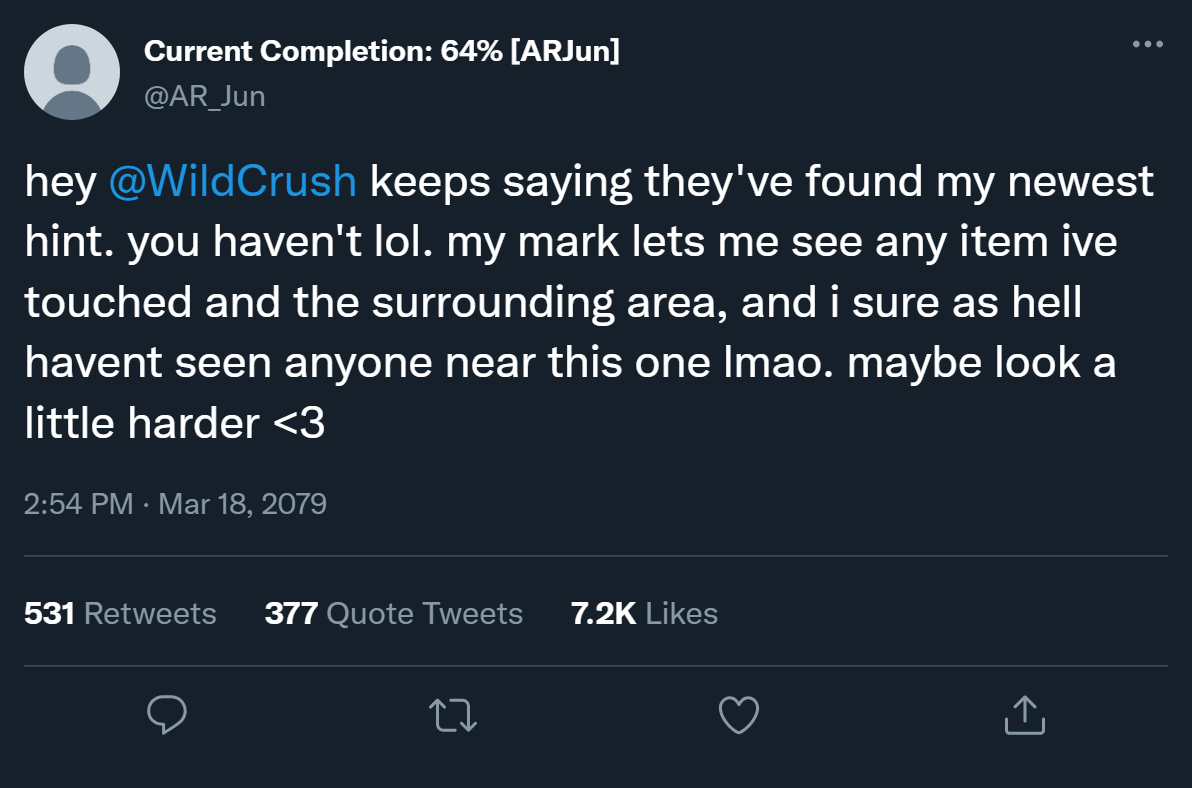The image size is (1192, 788).
Task: Click the 2:54 PM timestamp
Action: pyautogui.click(x=78, y=502)
